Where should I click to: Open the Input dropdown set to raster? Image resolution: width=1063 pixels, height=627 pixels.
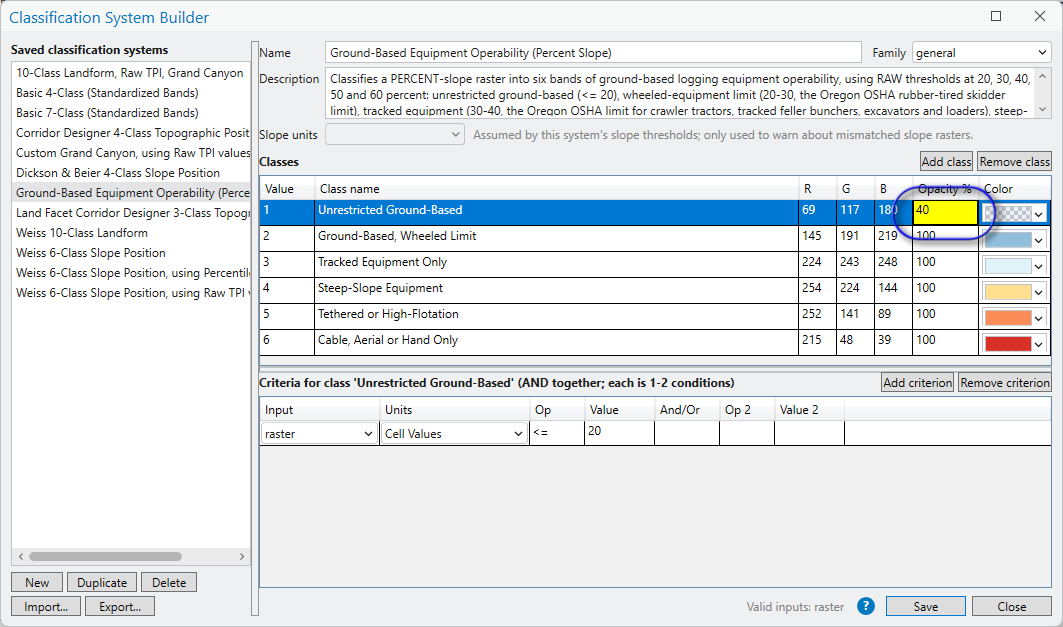click(319, 434)
